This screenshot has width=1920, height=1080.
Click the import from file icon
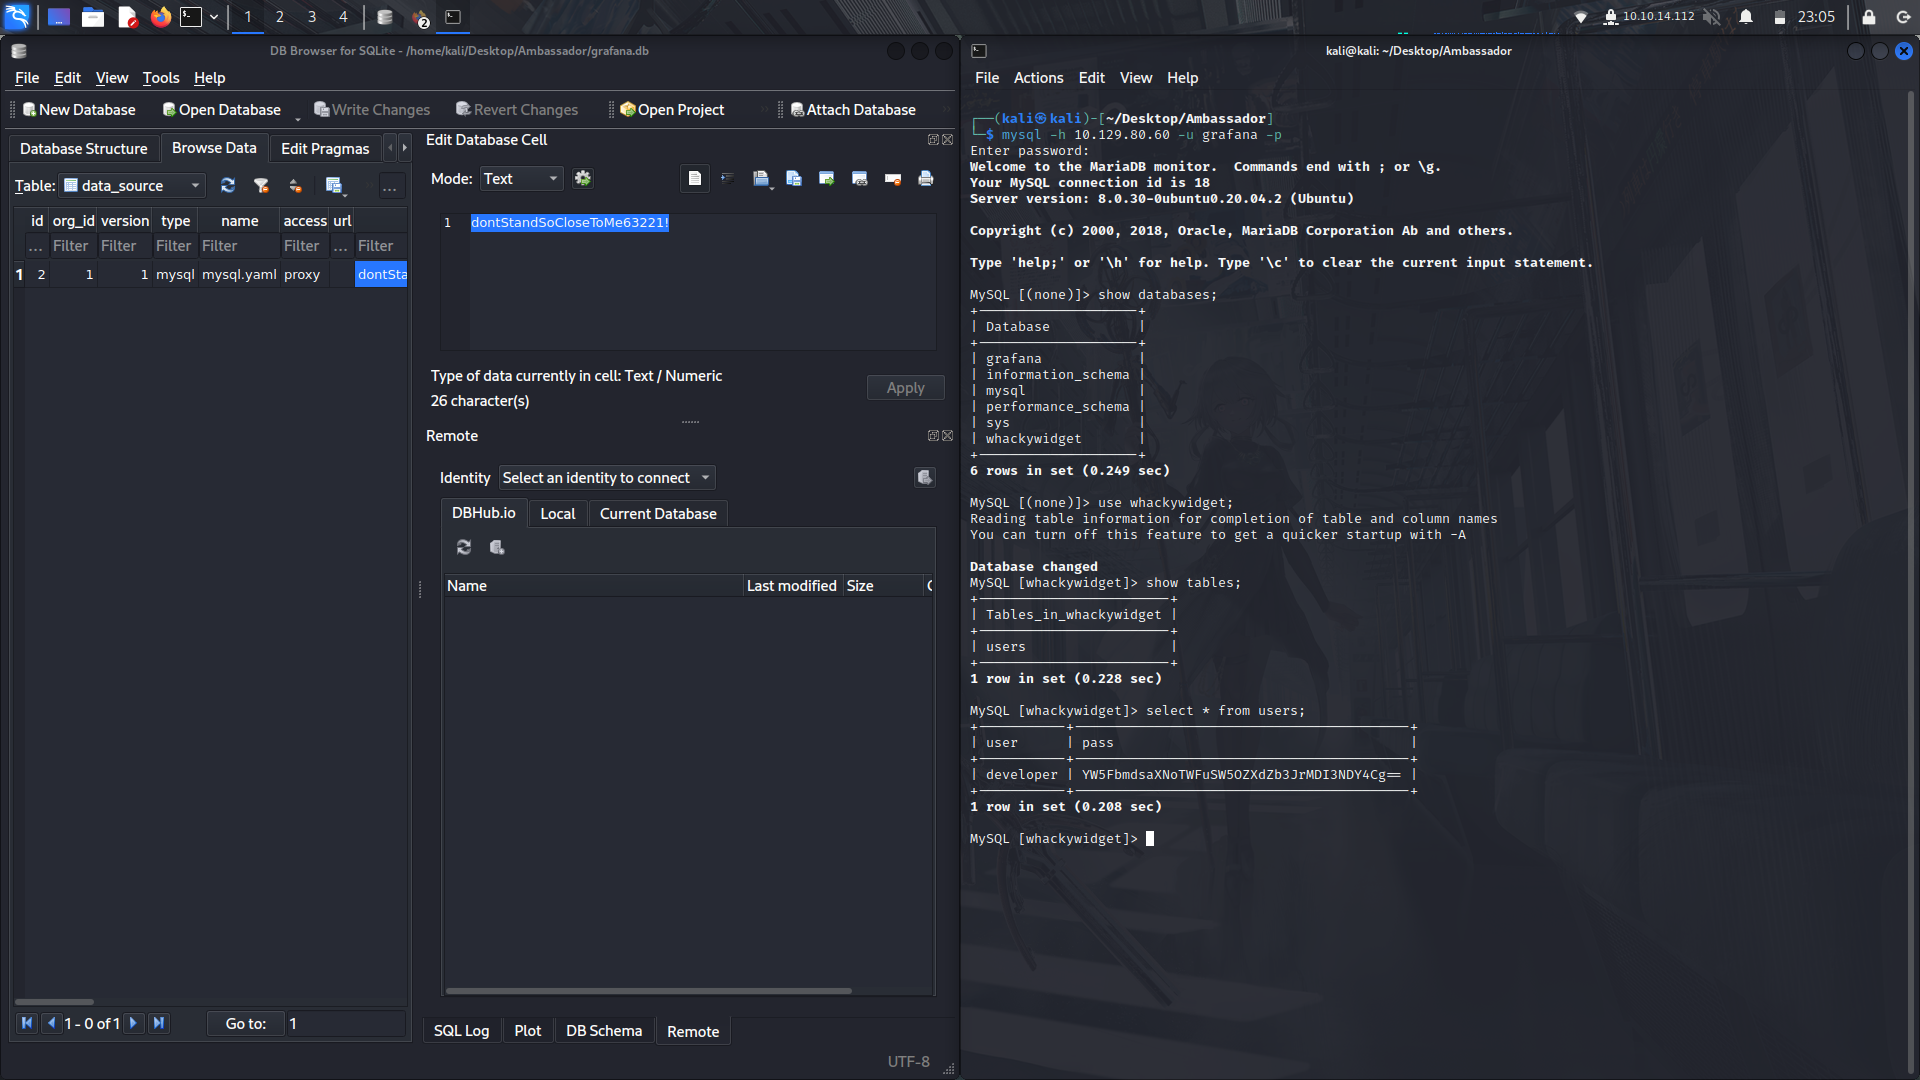(x=760, y=178)
